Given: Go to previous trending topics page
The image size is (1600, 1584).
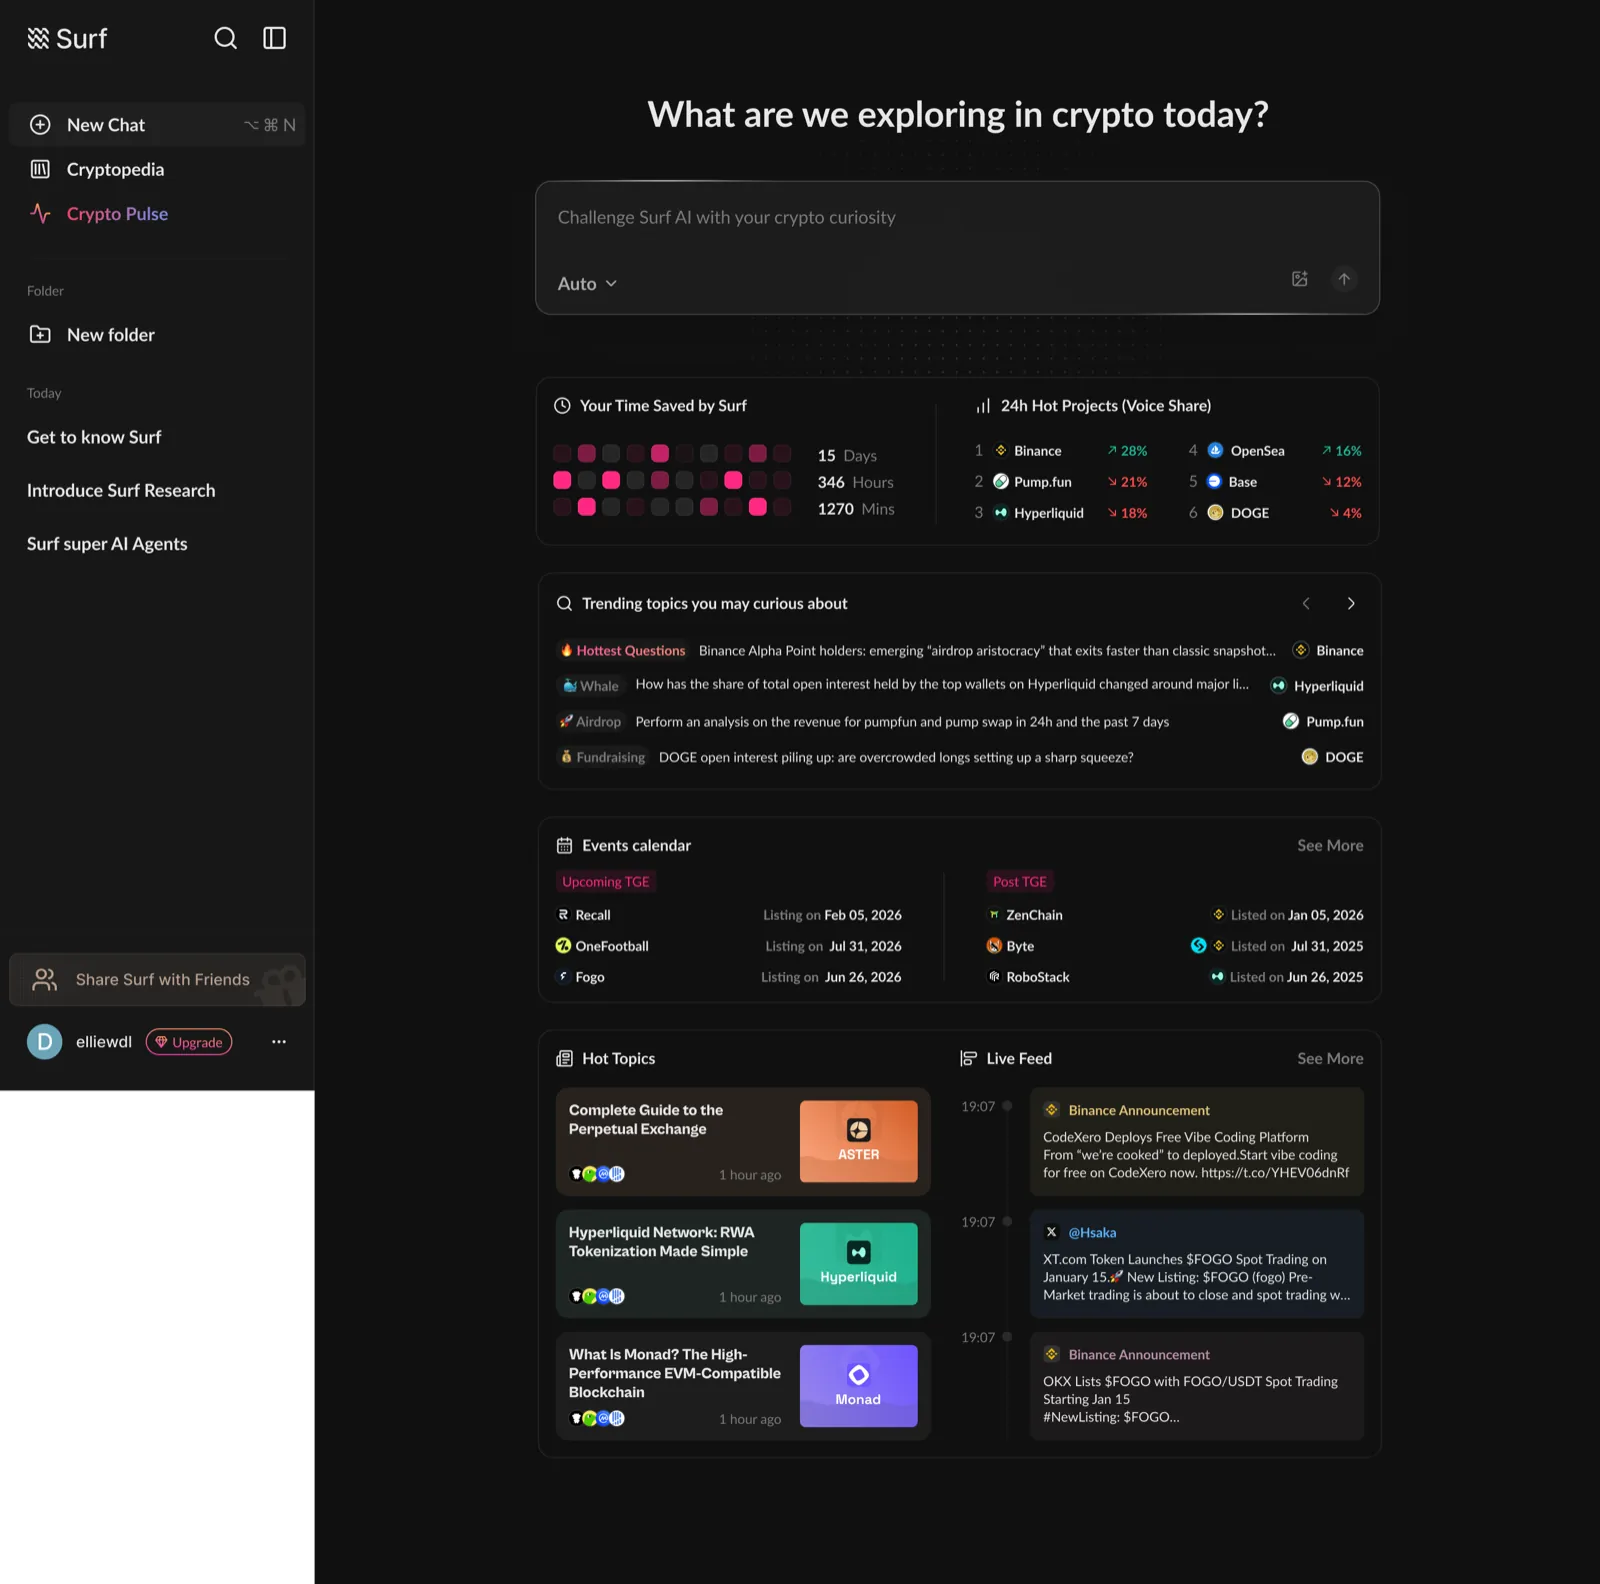Looking at the screenshot, I should [x=1306, y=603].
